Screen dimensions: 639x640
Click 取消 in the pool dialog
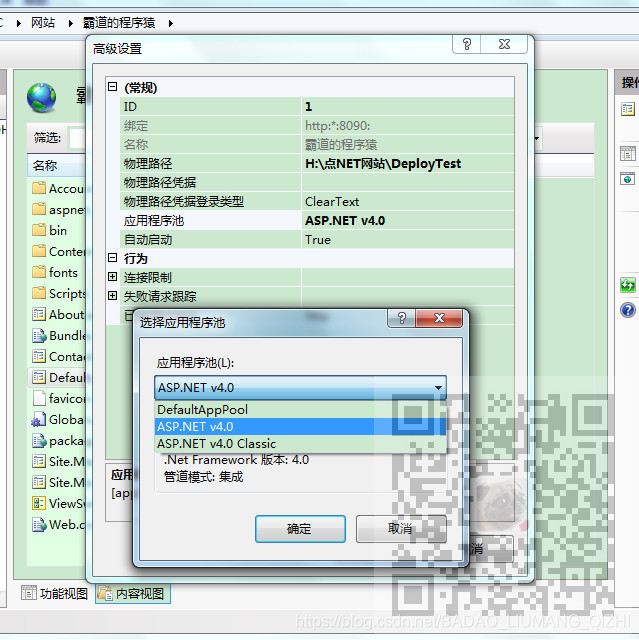[401, 529]
